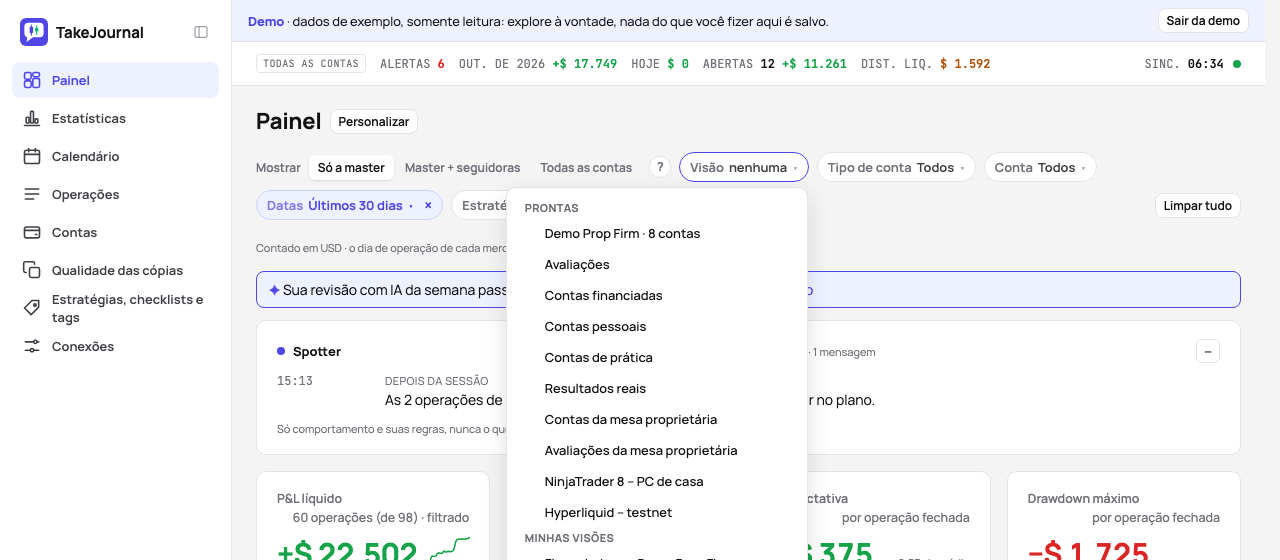Choose the NinjaTrader 8 – PC de casa view

click(x=657, y=482)
